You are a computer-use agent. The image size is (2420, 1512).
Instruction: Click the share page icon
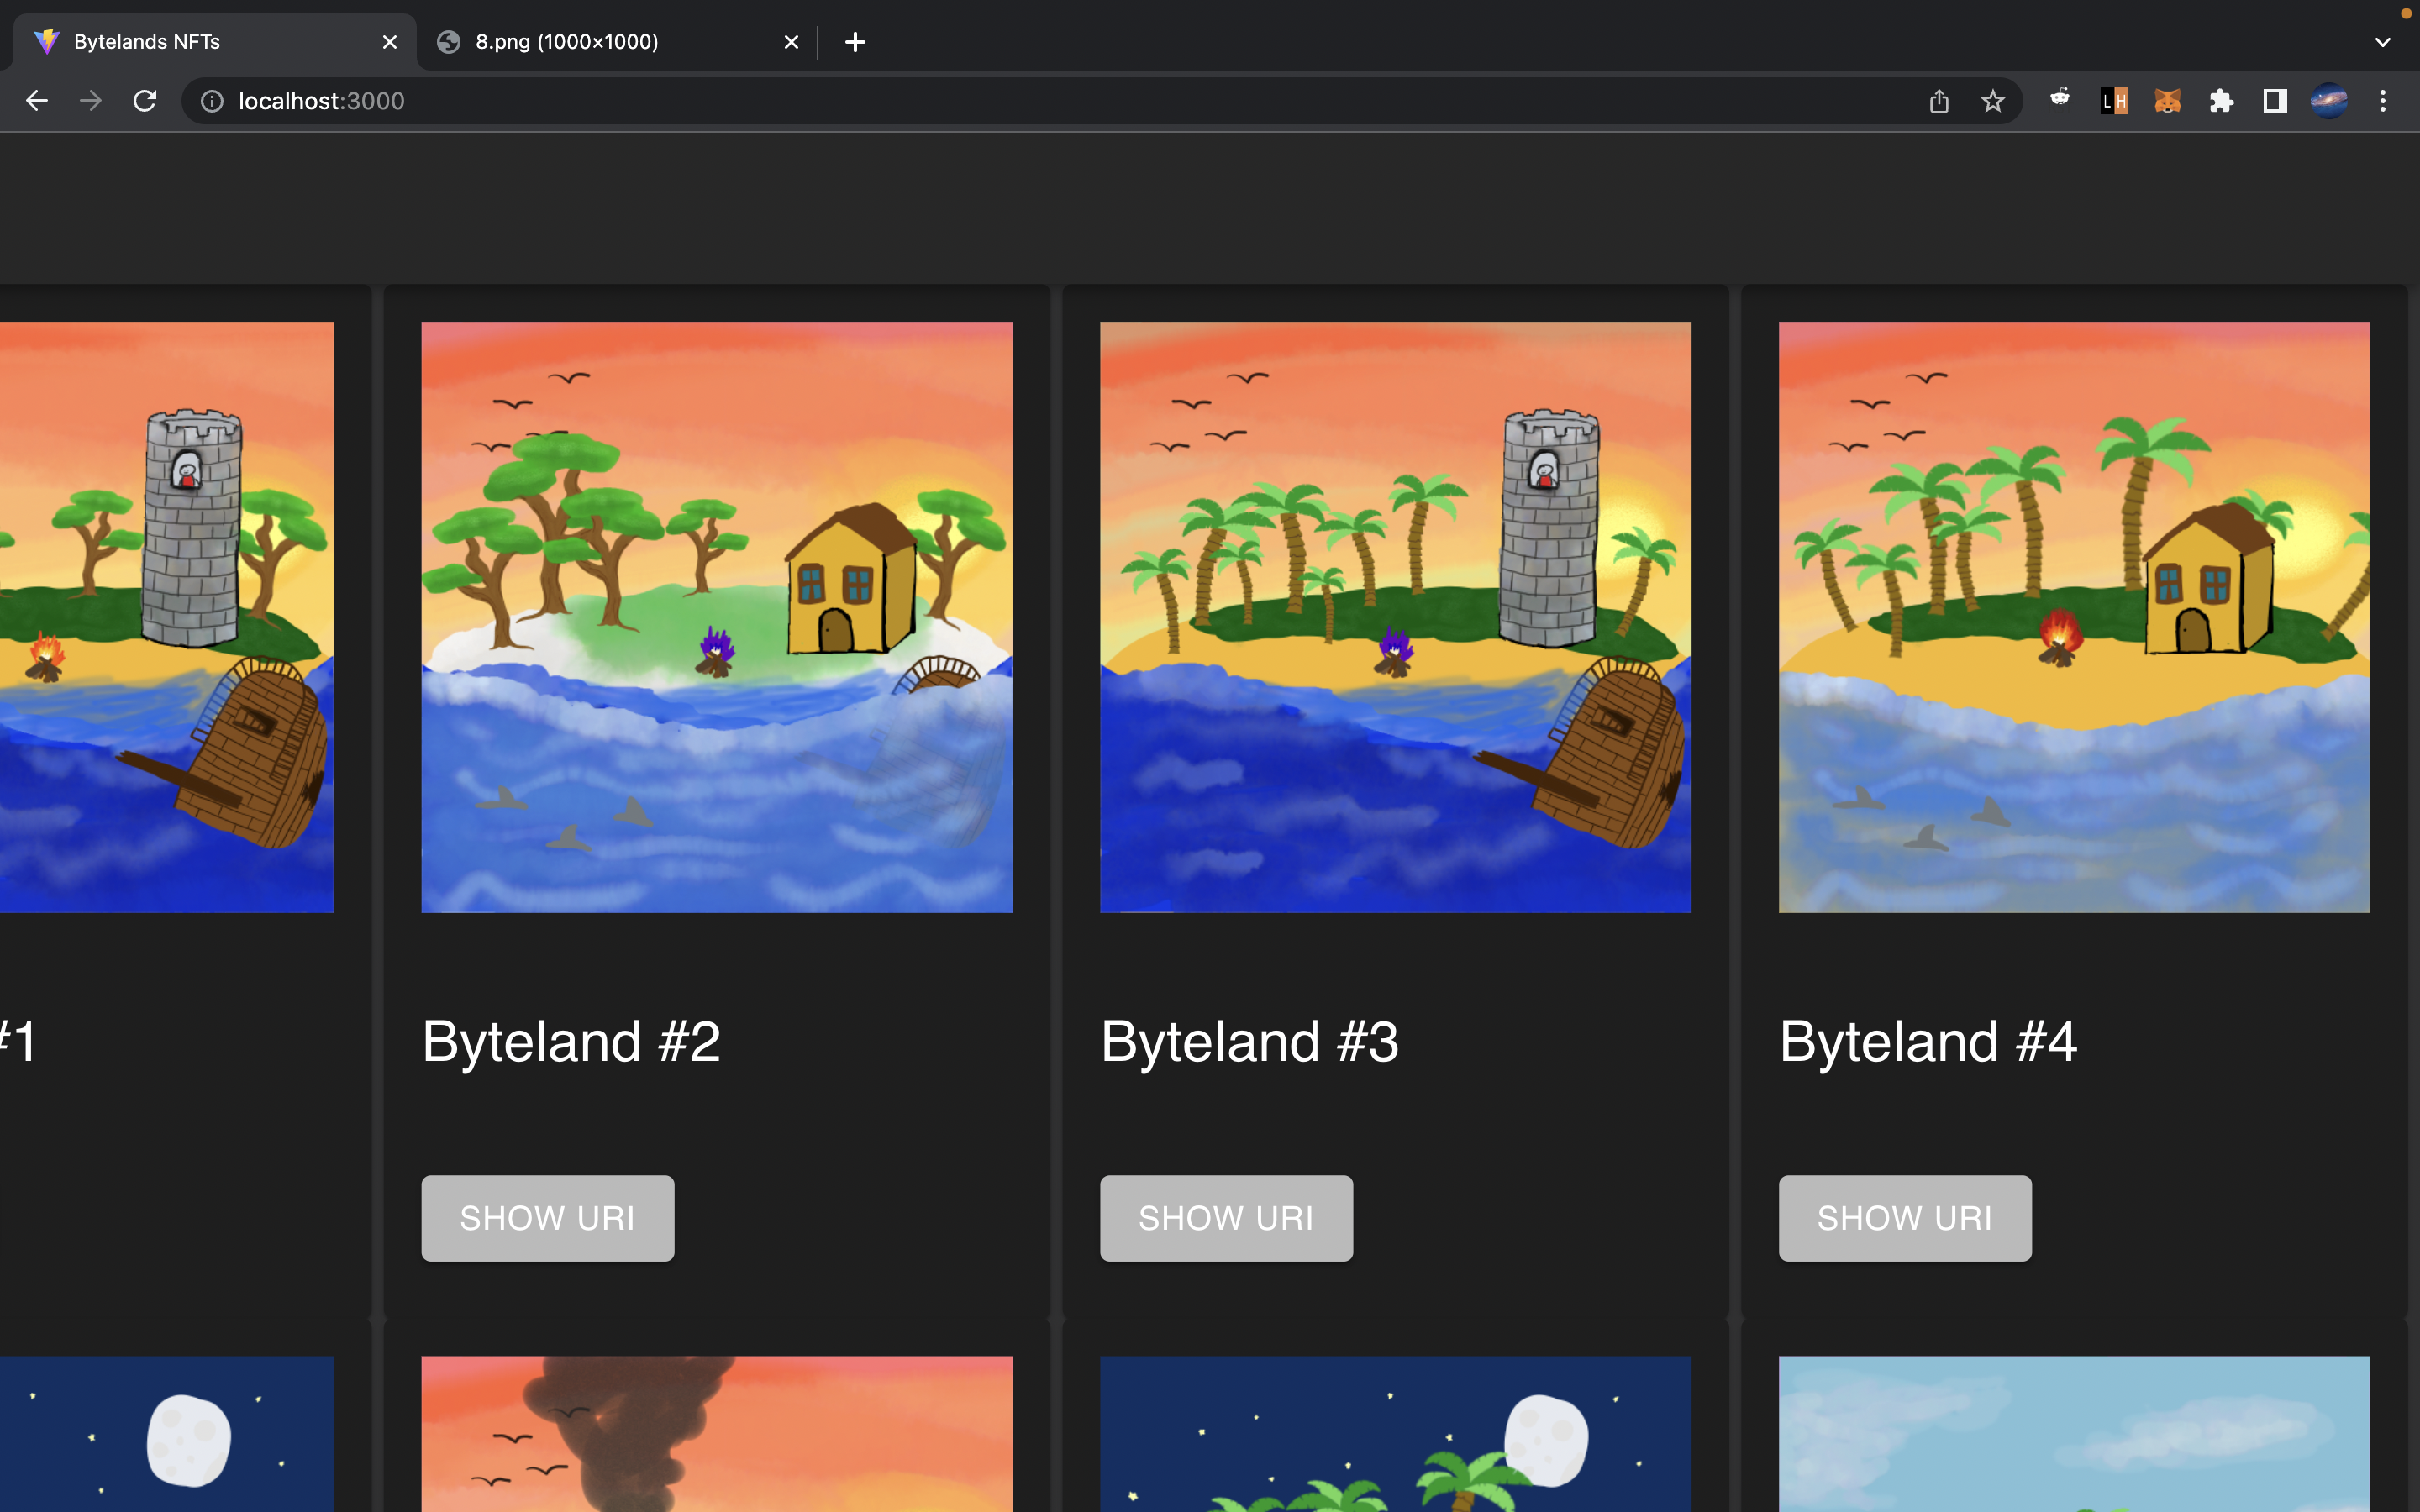click(x=1938, y=101)
